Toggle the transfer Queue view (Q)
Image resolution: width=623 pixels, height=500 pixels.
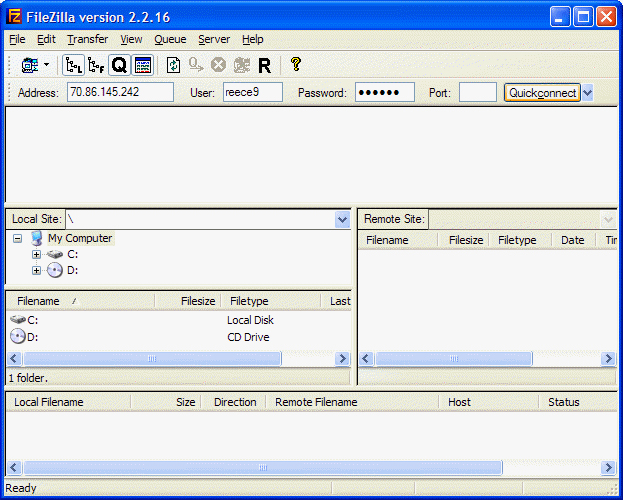(119, 65)
